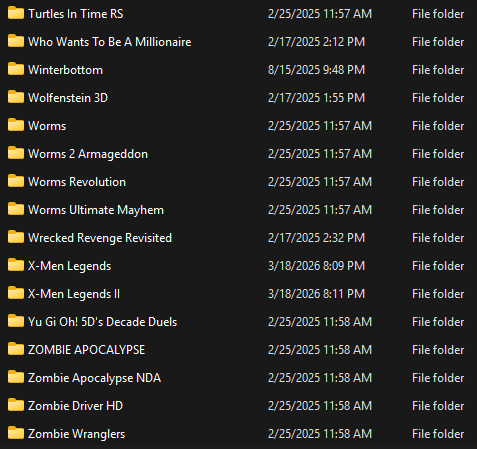Select the Zombie Driver HD folder icon
477x449 pixels.
pos(16,405)
